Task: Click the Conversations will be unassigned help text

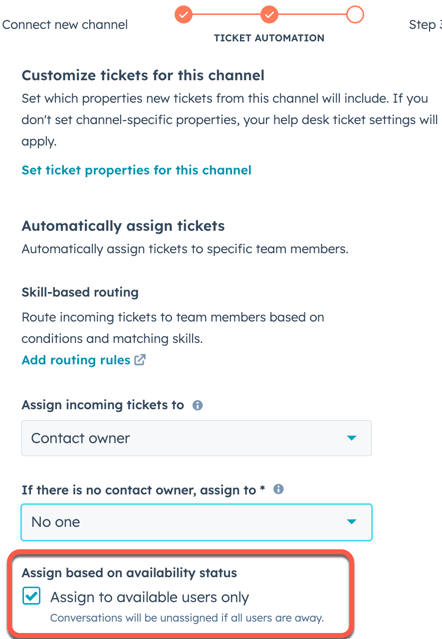Action: point(187,618)
